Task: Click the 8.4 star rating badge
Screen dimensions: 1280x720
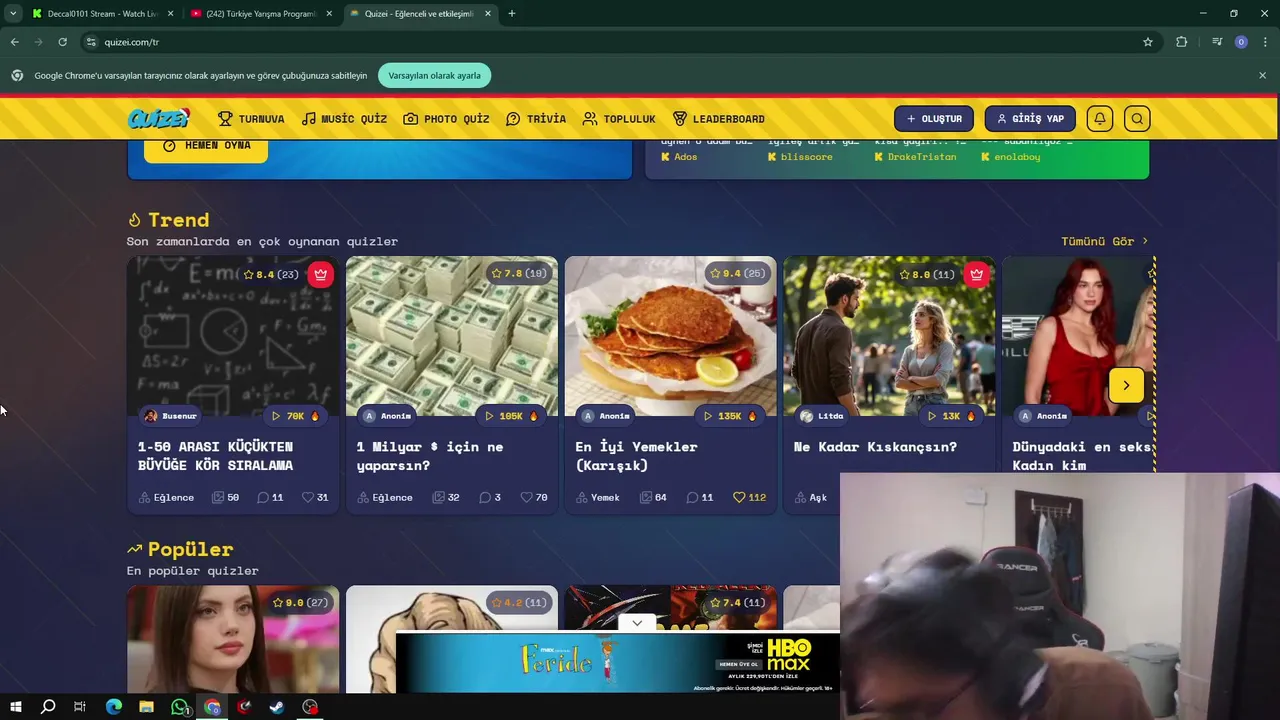Action: pyautogui.click(x=270, y=274)
